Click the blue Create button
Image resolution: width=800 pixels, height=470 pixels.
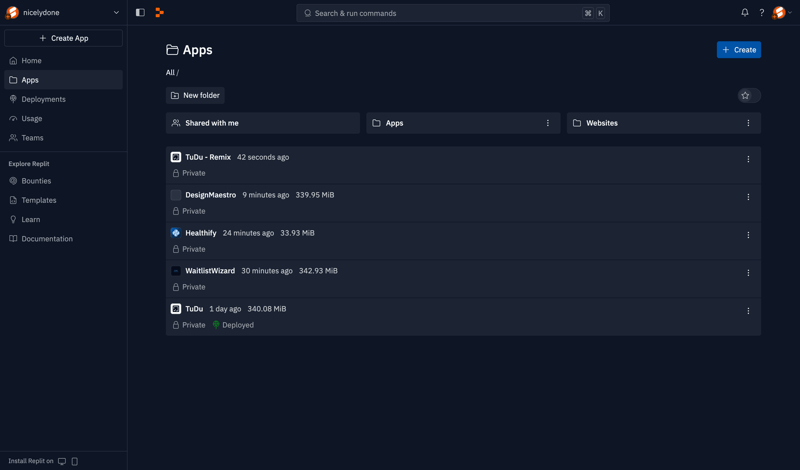pyautogui.click(x=739, y=50)
